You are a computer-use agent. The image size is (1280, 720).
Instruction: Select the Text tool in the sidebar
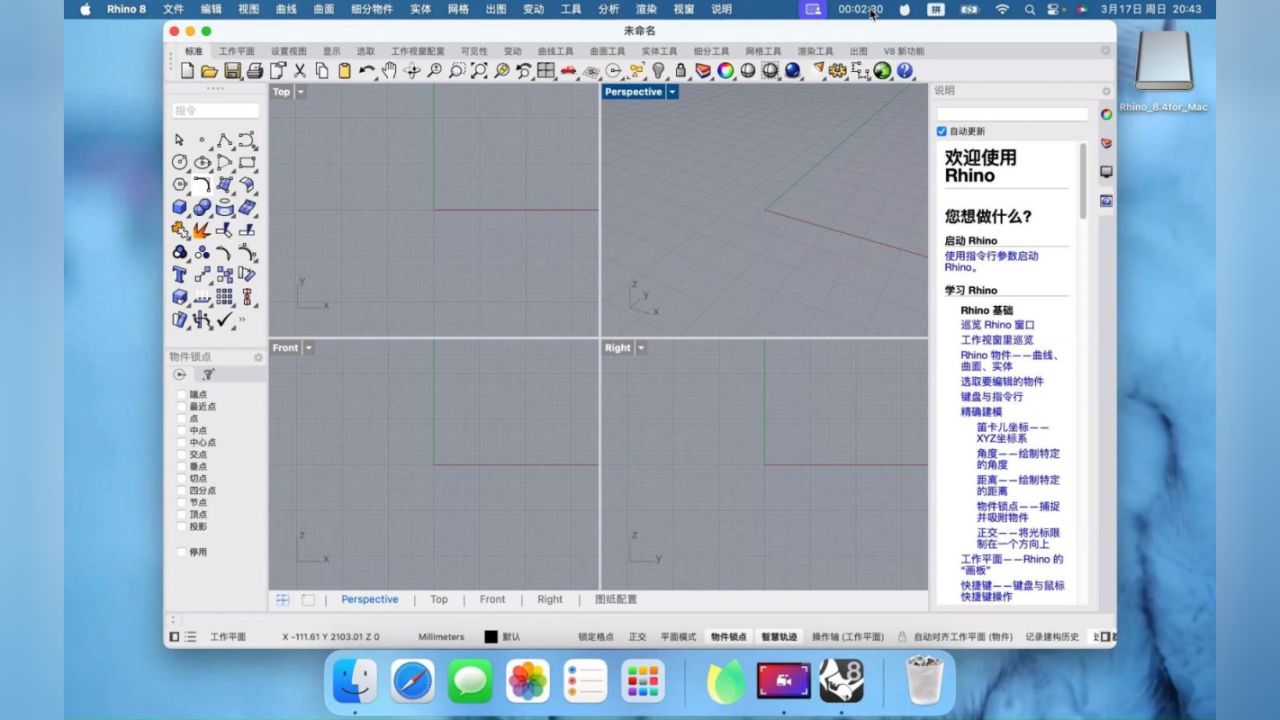pos(178,272)
